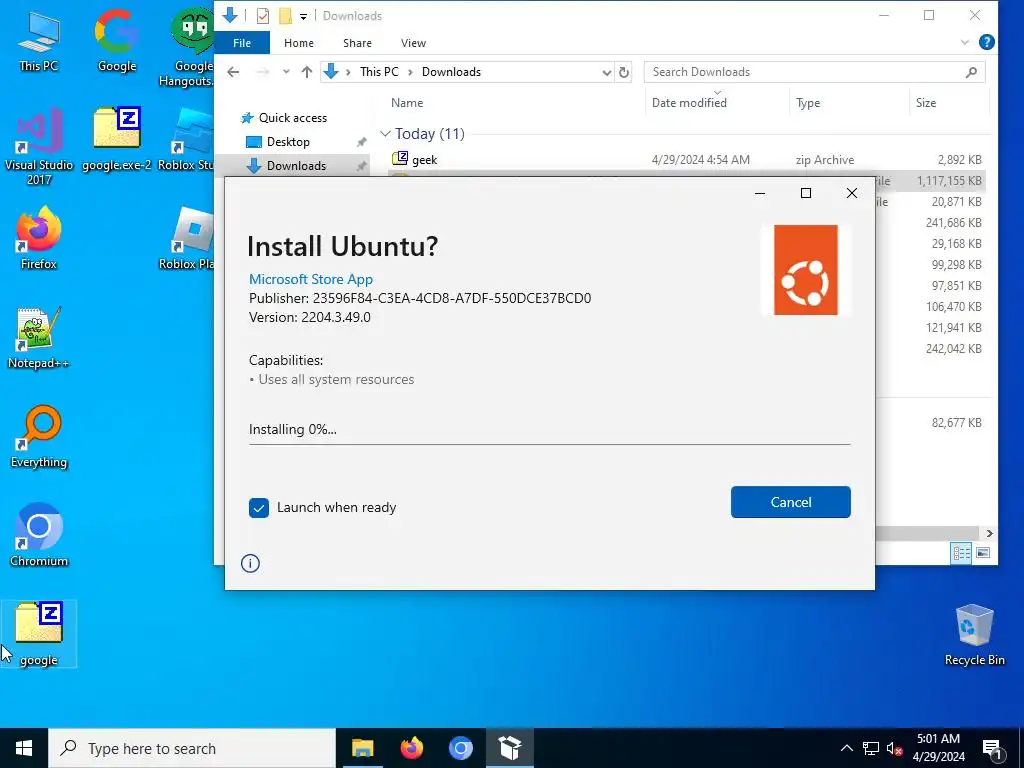Refresh the Downloads folder view
Viewport: 1024px width, 768px height.
tap(624, 72)
